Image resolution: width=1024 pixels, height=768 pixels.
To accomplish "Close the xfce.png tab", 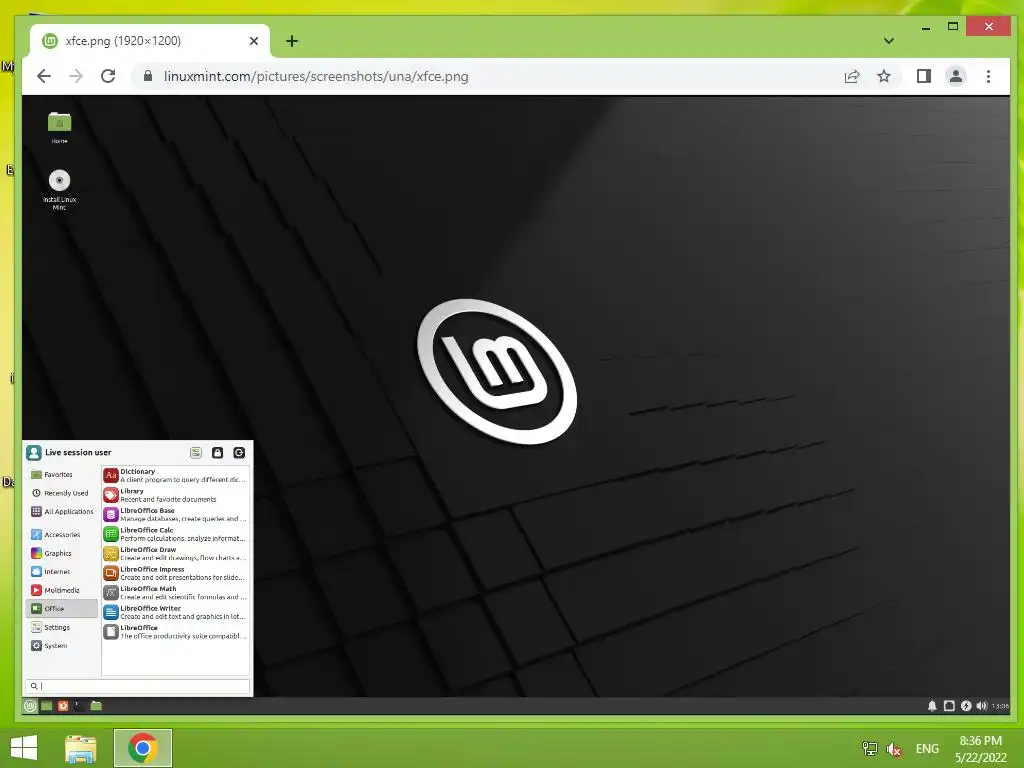I will 254,41.
